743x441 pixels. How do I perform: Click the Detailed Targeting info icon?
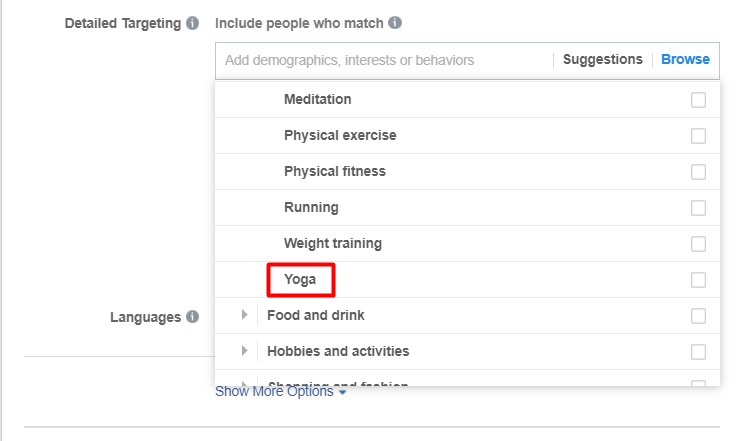point(192,23)
